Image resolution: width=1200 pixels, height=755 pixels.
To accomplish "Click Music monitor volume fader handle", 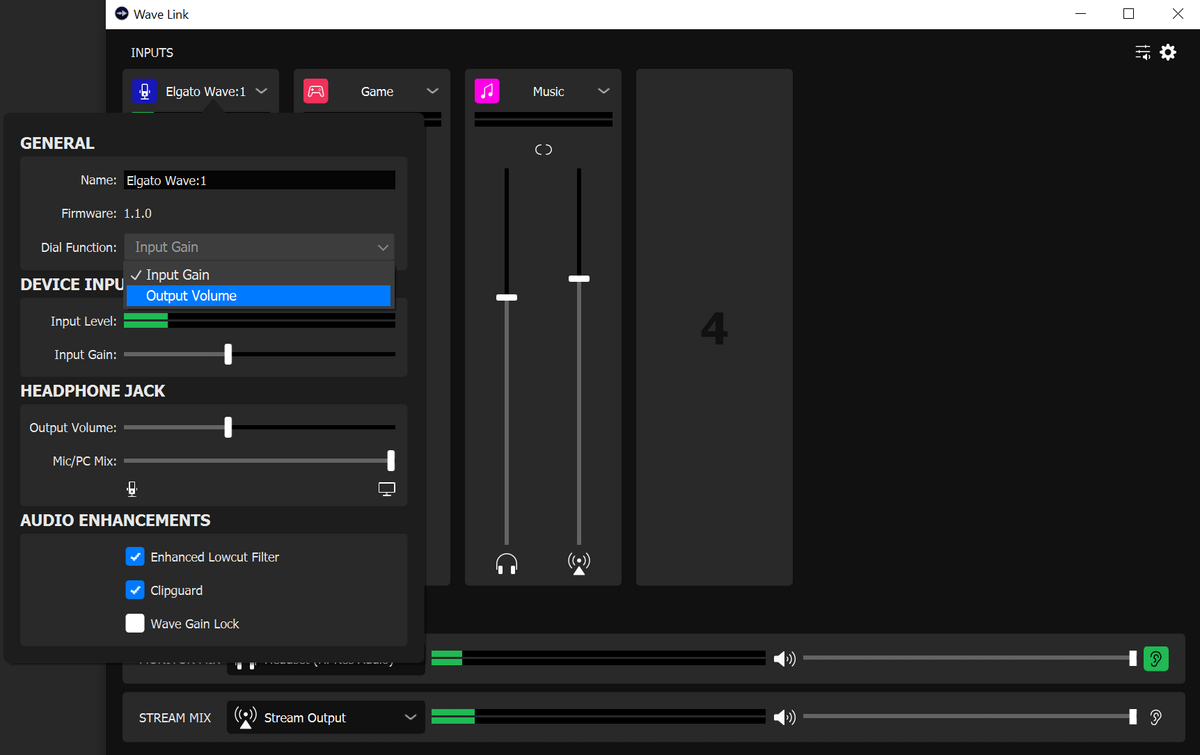I will tap(507, 298).
